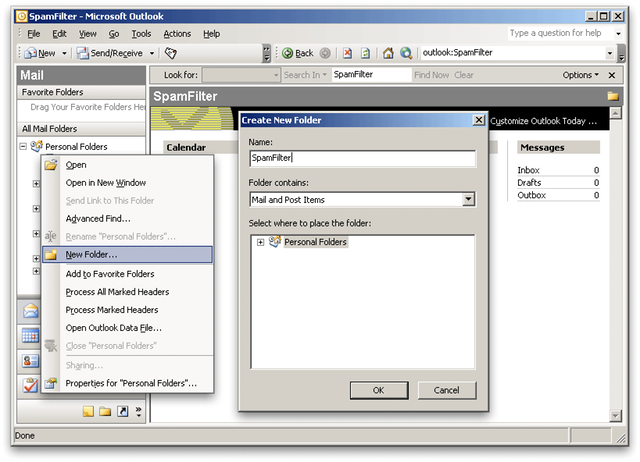Click the Refresh icon in the toolbar

365,53
